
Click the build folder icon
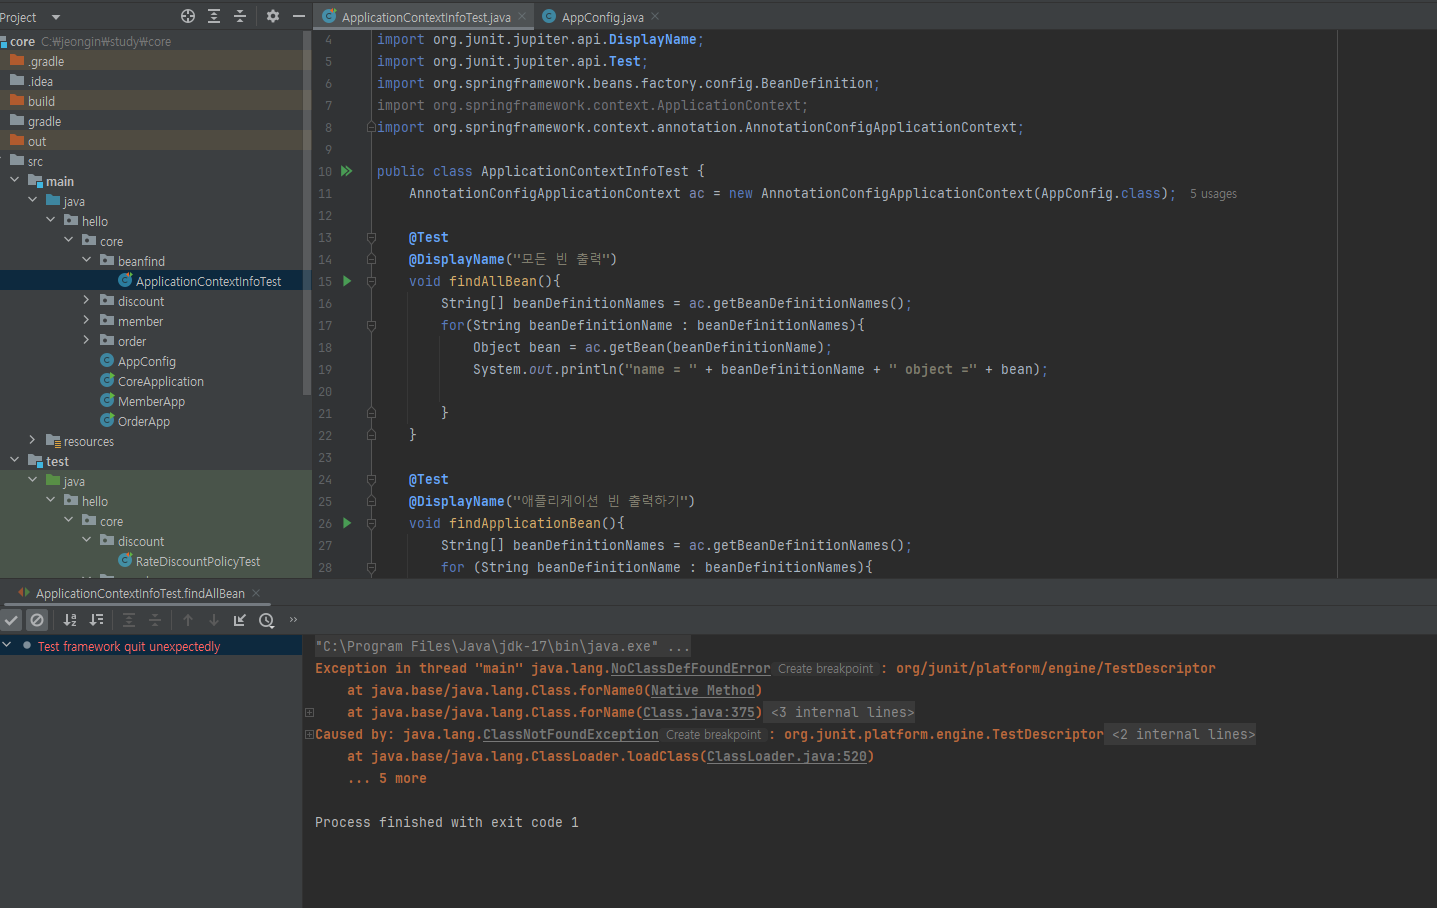coord(17,101)
